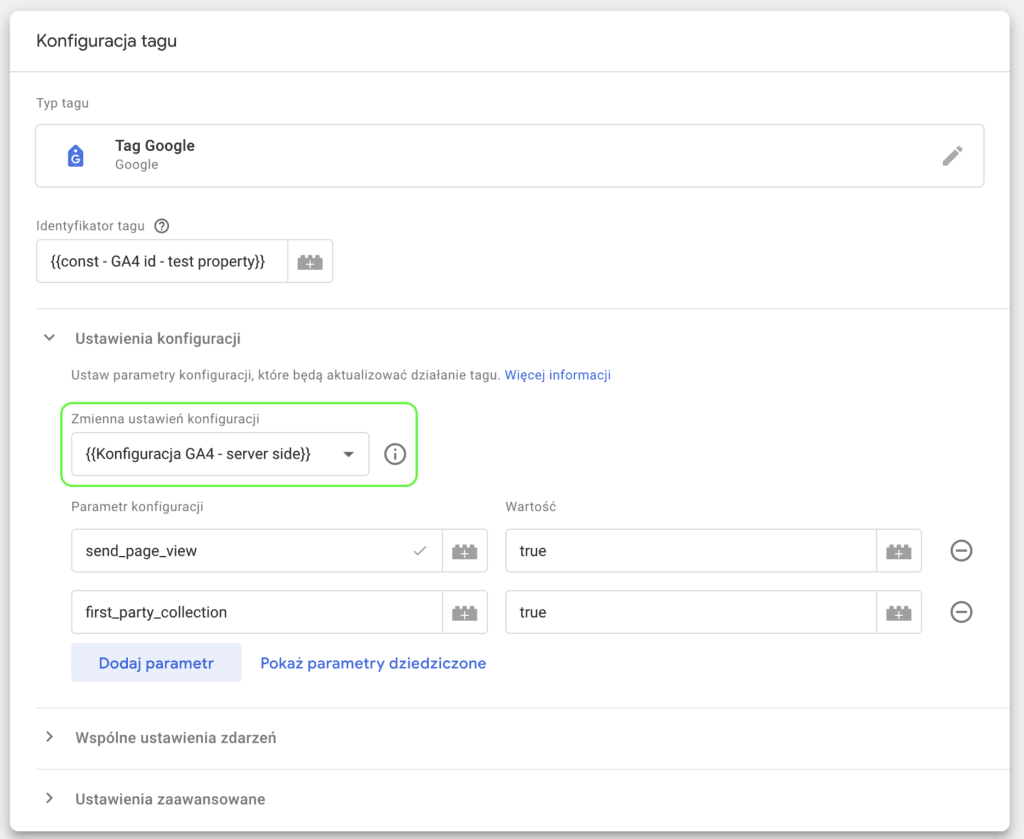The image size is (1024, 839).
Task: Click variable picker icon for send_page_view value
Action: pyautogui.click(x=899, y=551)
